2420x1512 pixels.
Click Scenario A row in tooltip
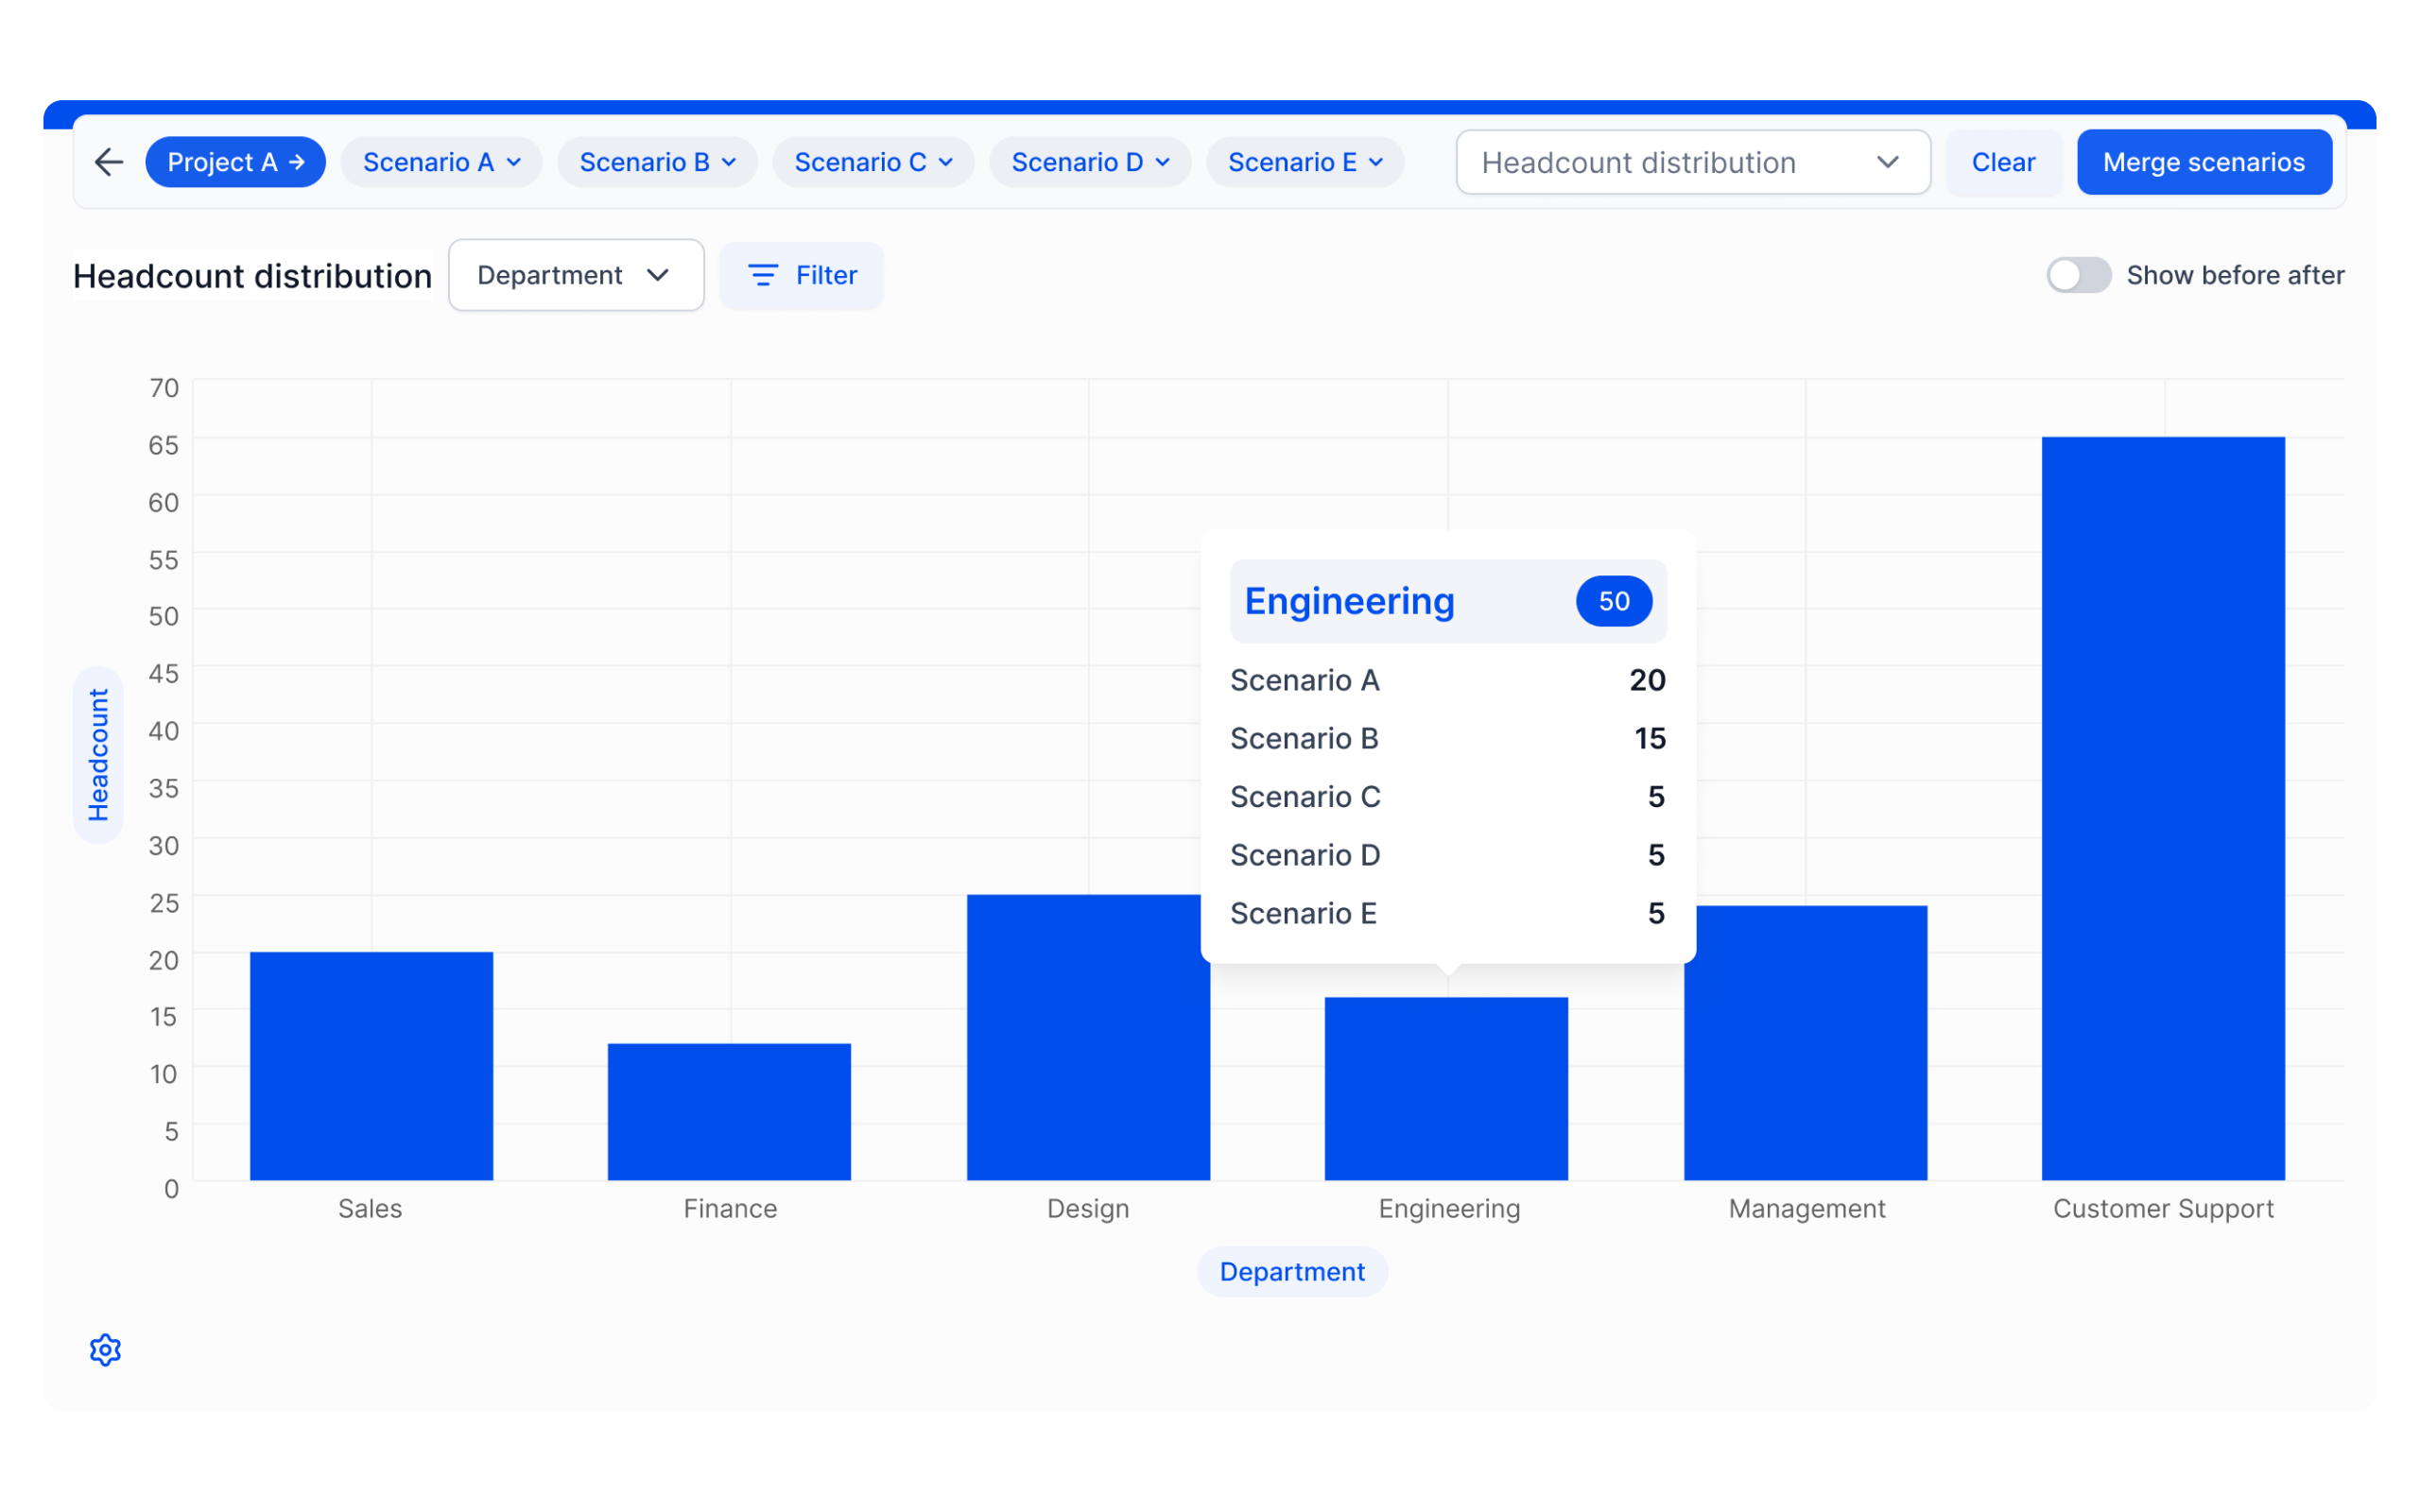tap(1448, 680)
